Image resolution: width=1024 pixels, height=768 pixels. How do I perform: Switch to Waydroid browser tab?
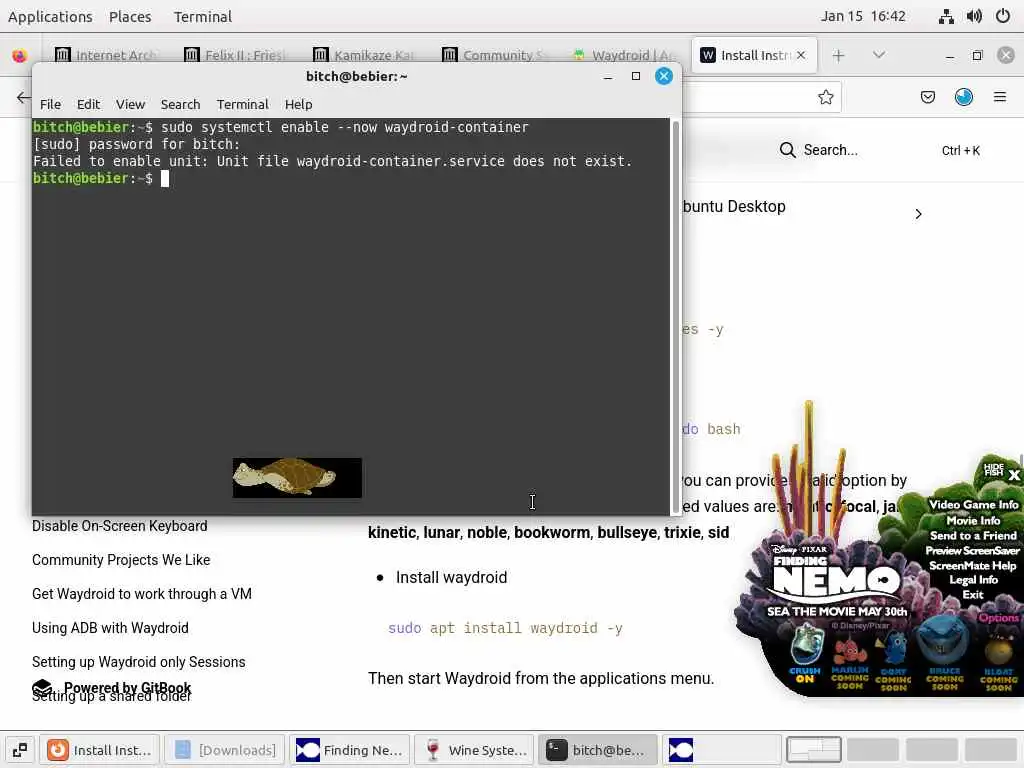[x=622, y=55]
